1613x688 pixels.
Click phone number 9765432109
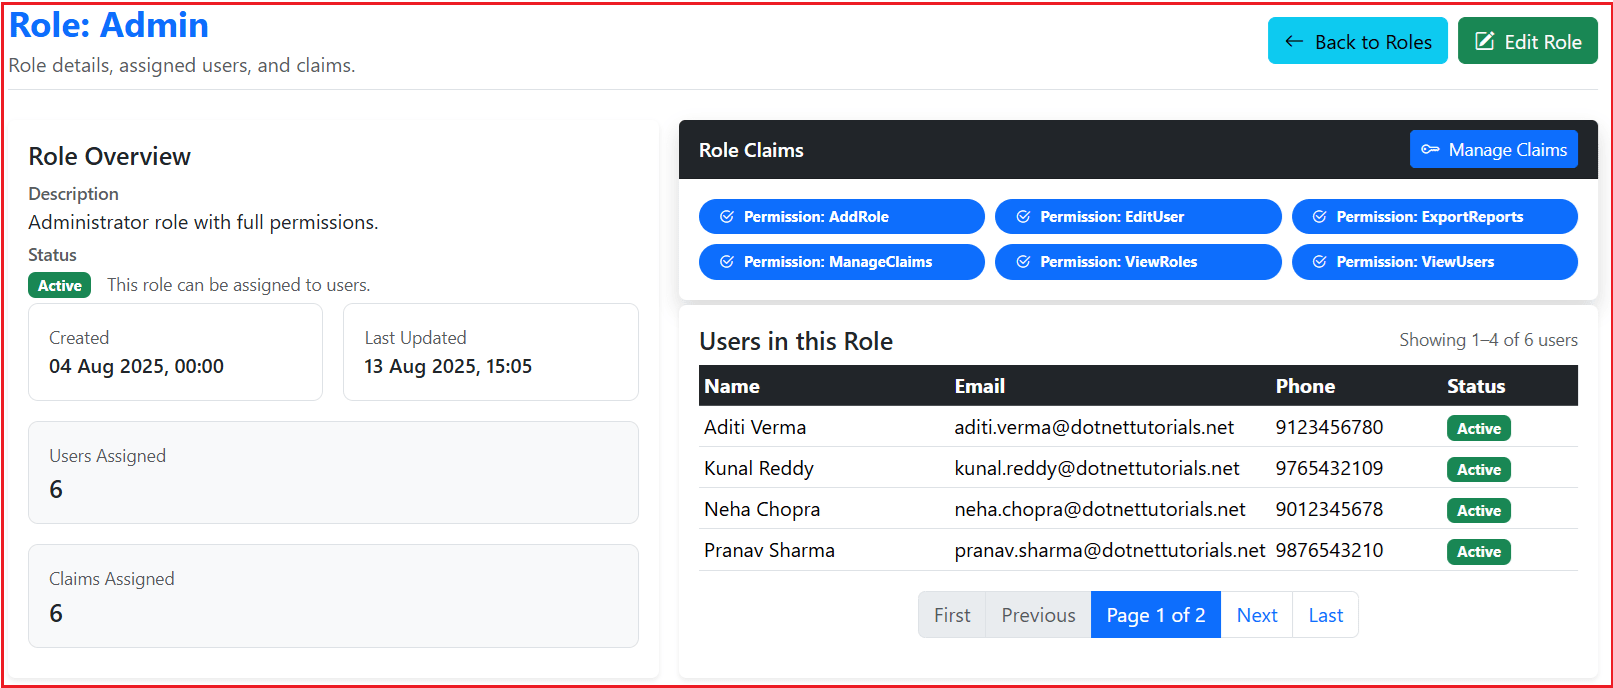pos(1329,468)
